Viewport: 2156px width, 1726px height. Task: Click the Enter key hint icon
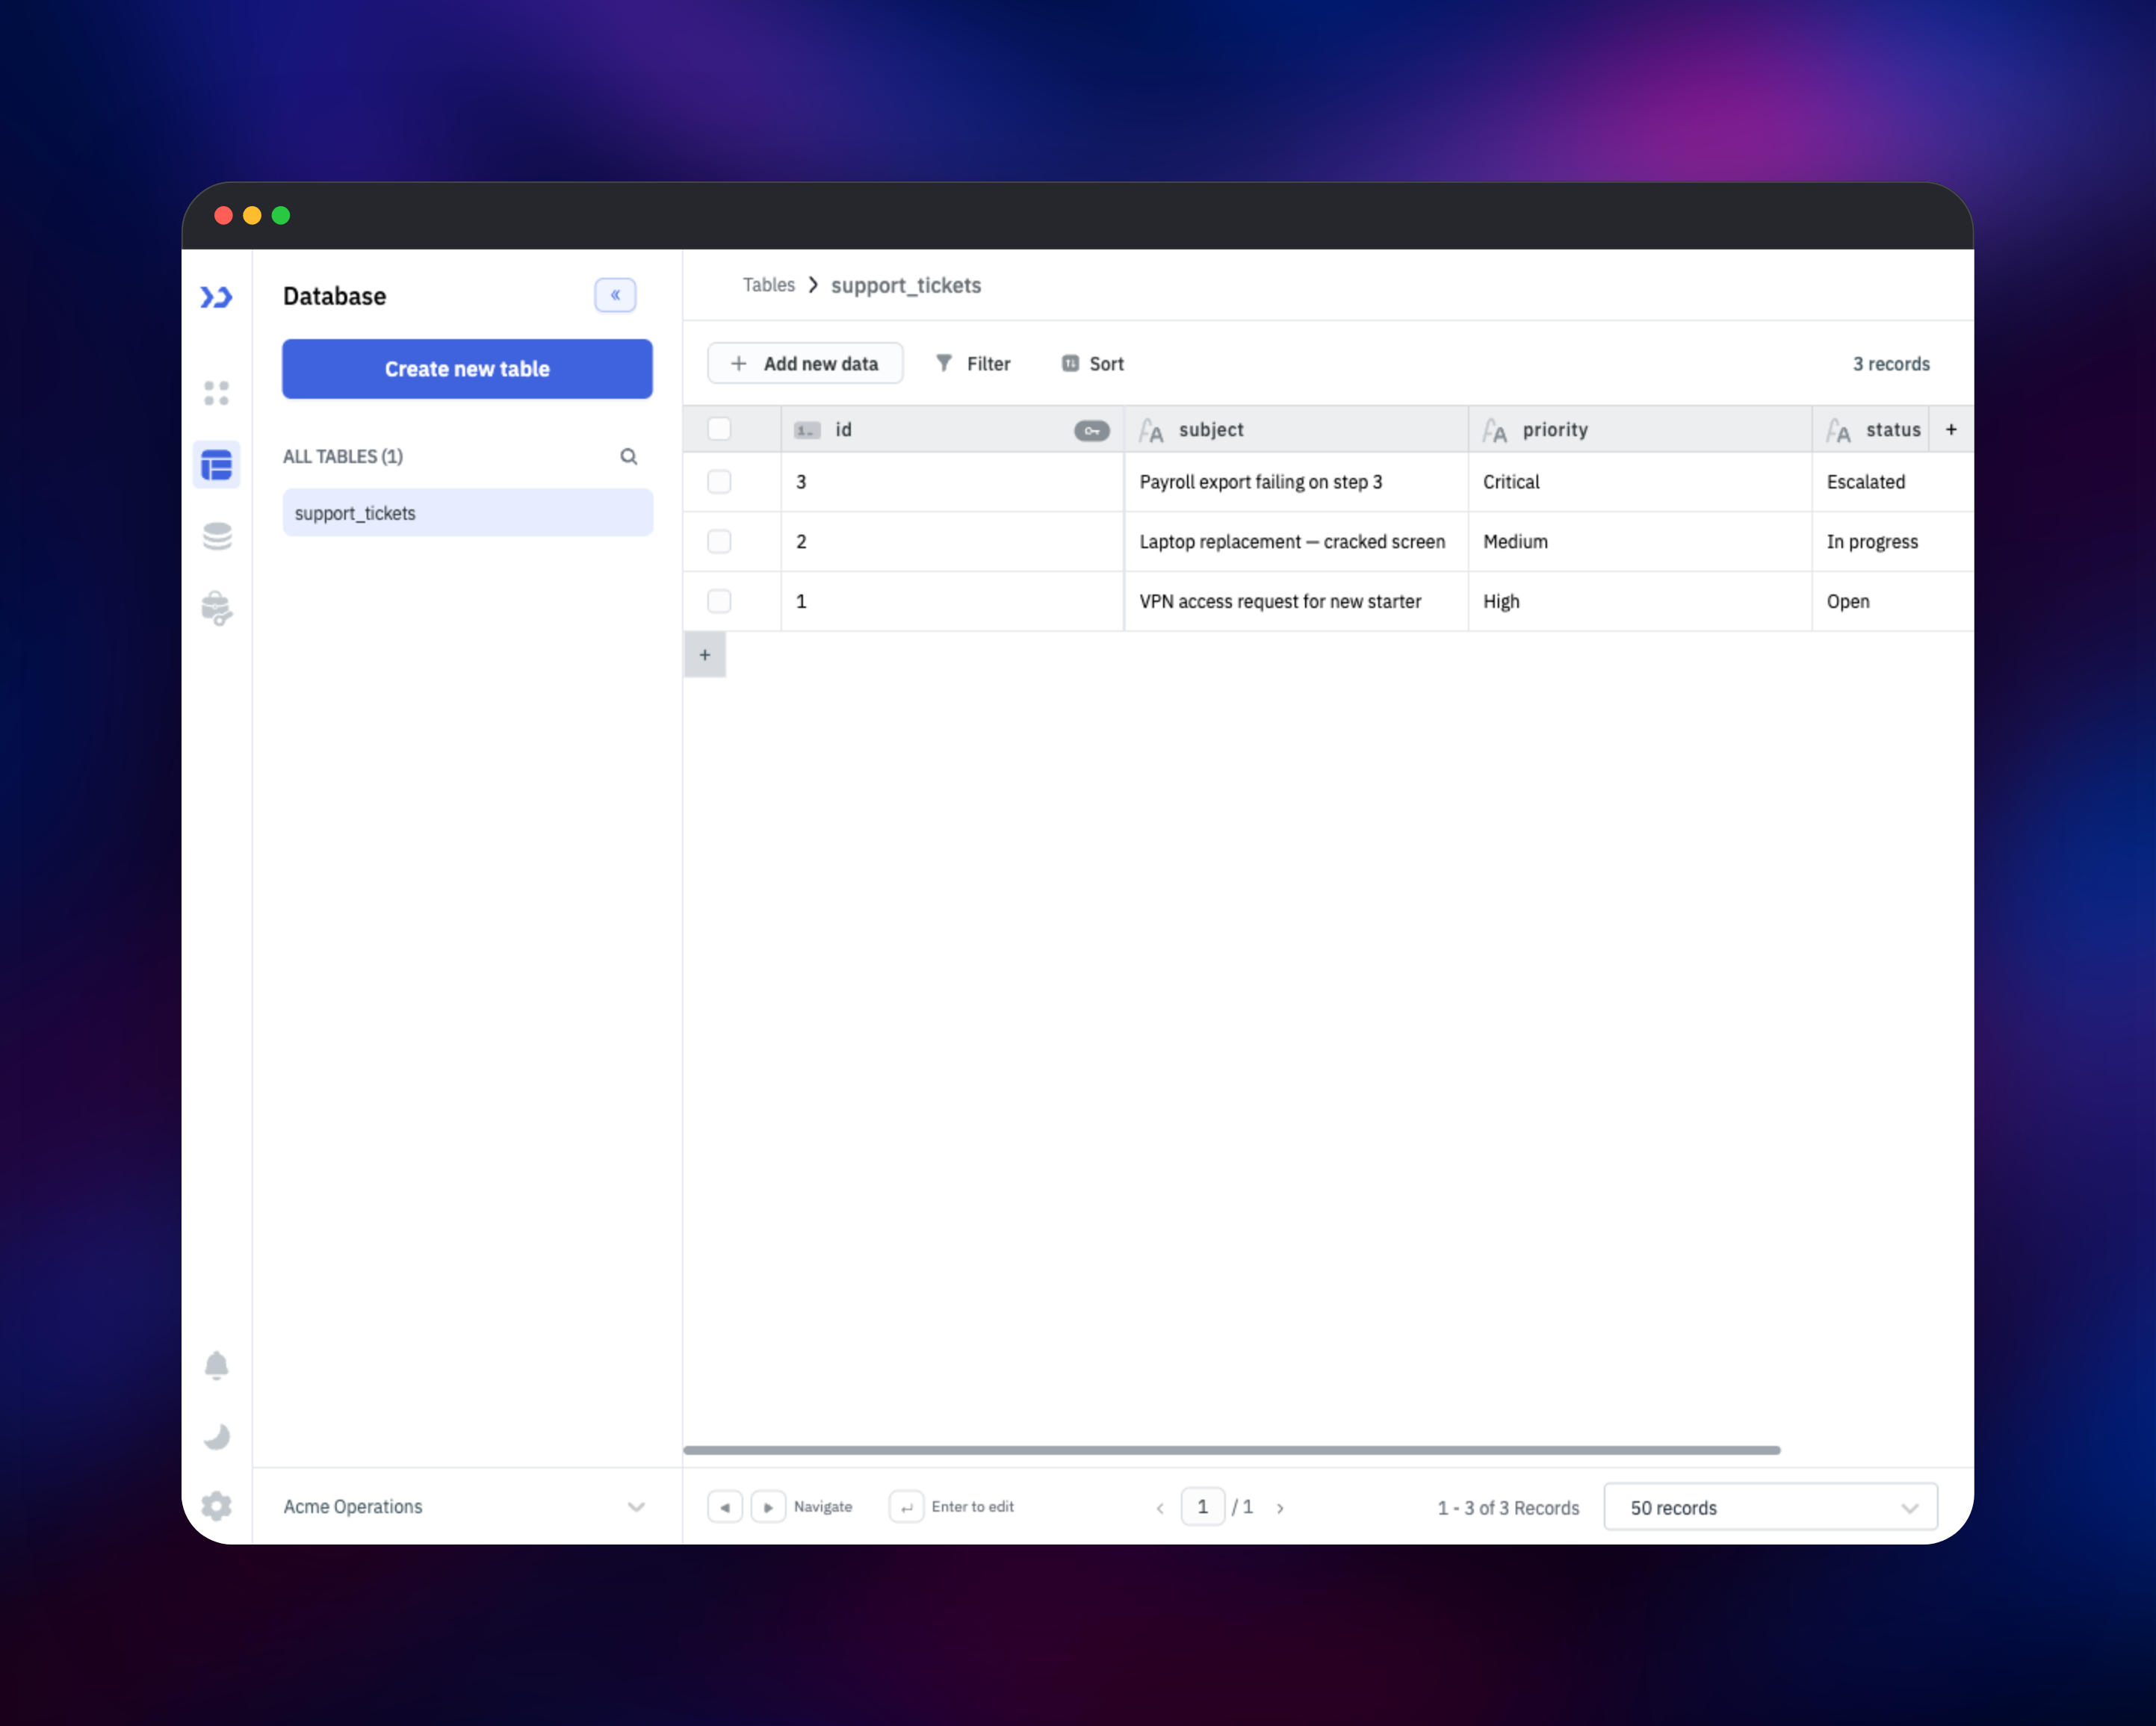pyautogui.click(x=906, y=1506)
